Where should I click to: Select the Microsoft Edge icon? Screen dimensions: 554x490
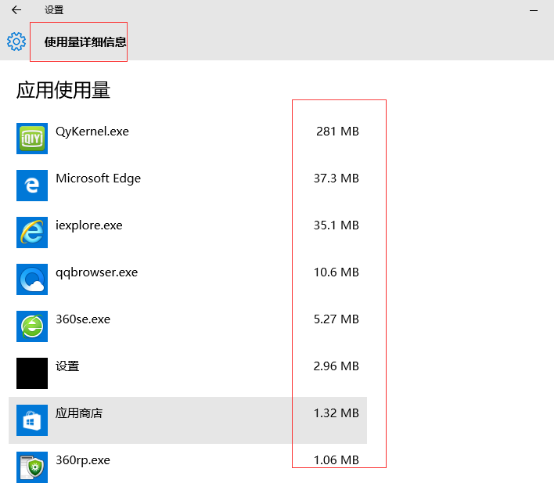[32, 185]
